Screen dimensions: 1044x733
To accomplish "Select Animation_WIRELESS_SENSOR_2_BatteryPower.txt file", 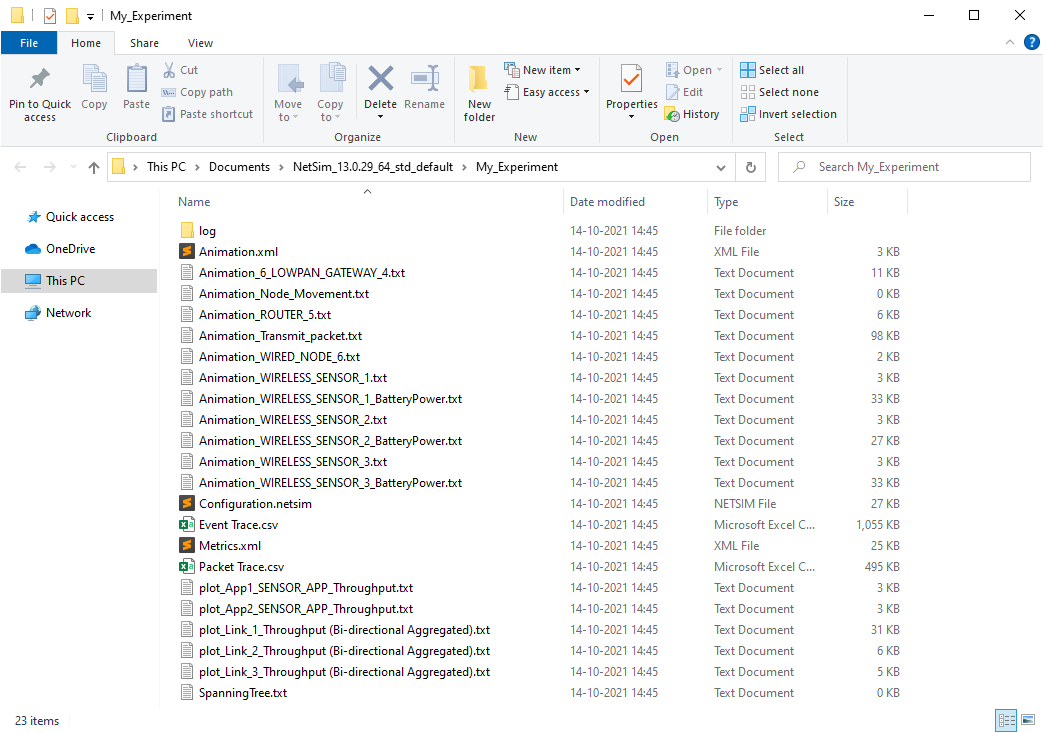I will pos(330,441).
